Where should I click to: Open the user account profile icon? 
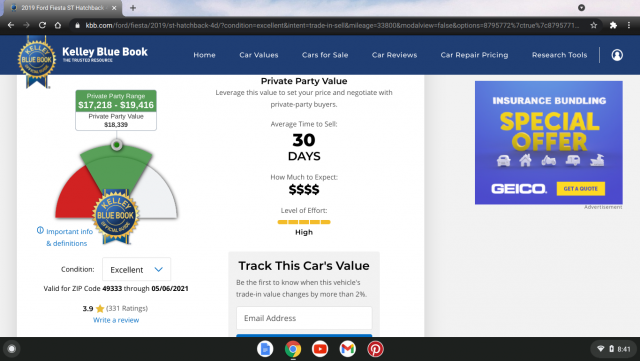point(617,55)
